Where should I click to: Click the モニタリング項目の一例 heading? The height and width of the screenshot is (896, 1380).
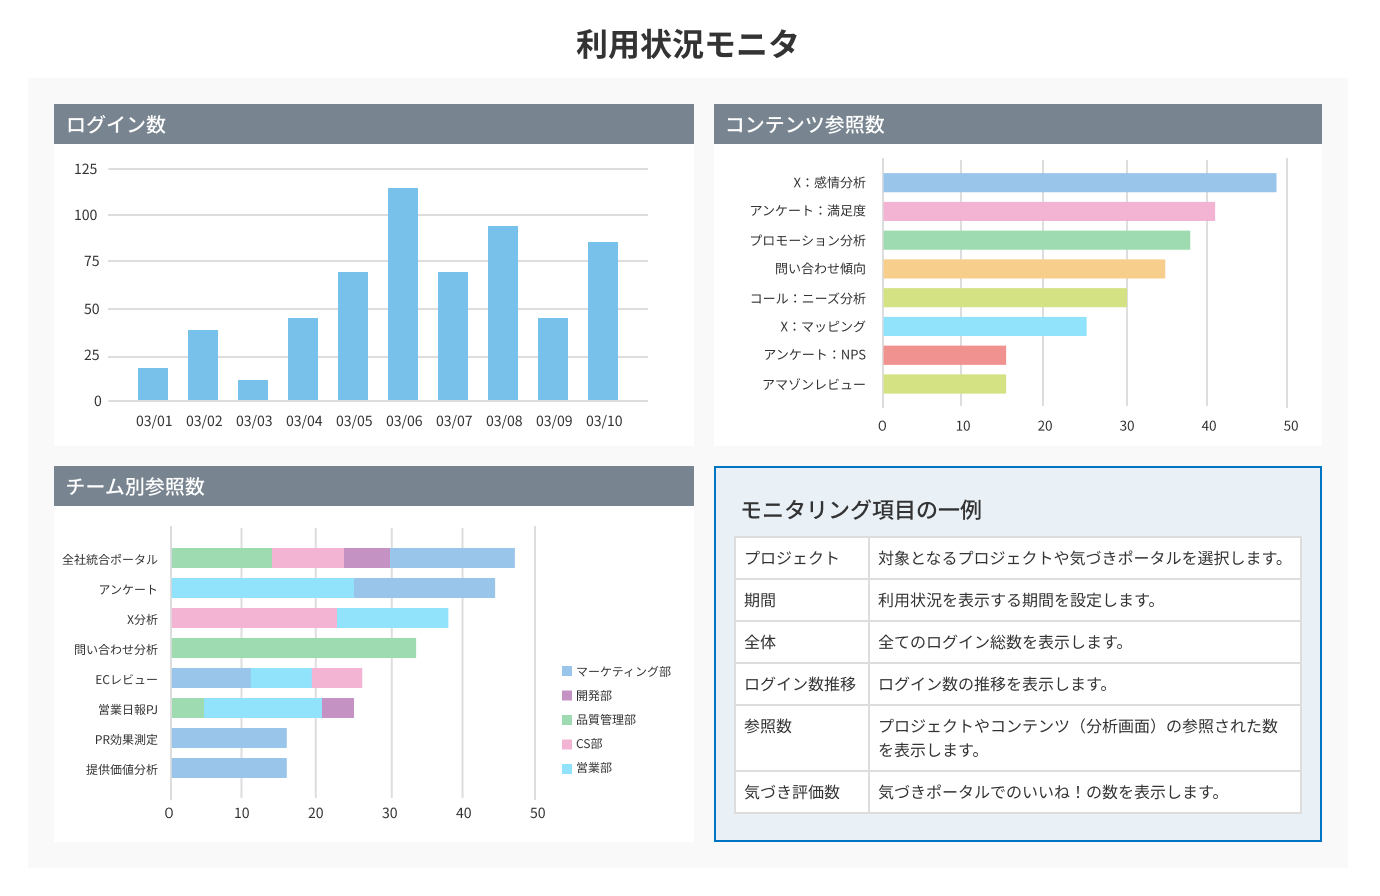coord(861,510)
